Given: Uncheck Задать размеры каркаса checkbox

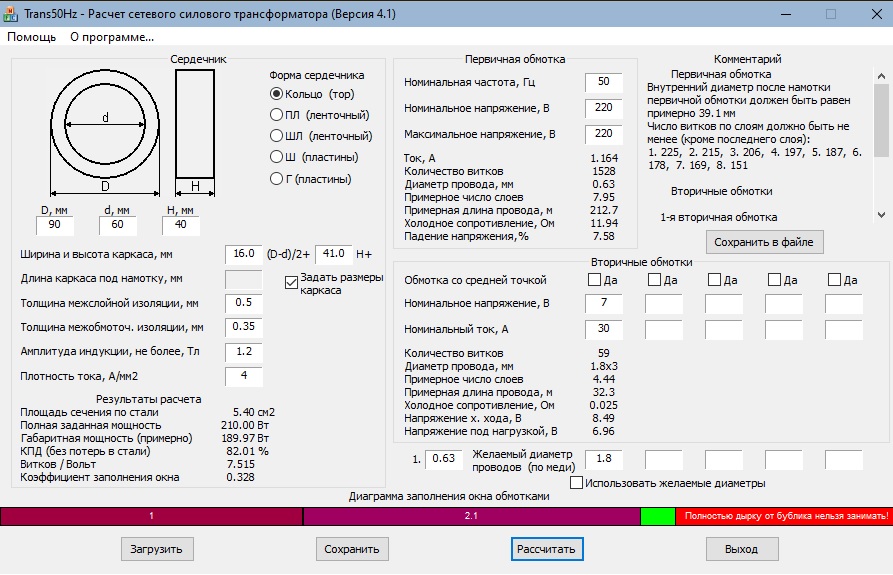Looking at the screenshot, I should pyautogui.click(x=292, y=282).
